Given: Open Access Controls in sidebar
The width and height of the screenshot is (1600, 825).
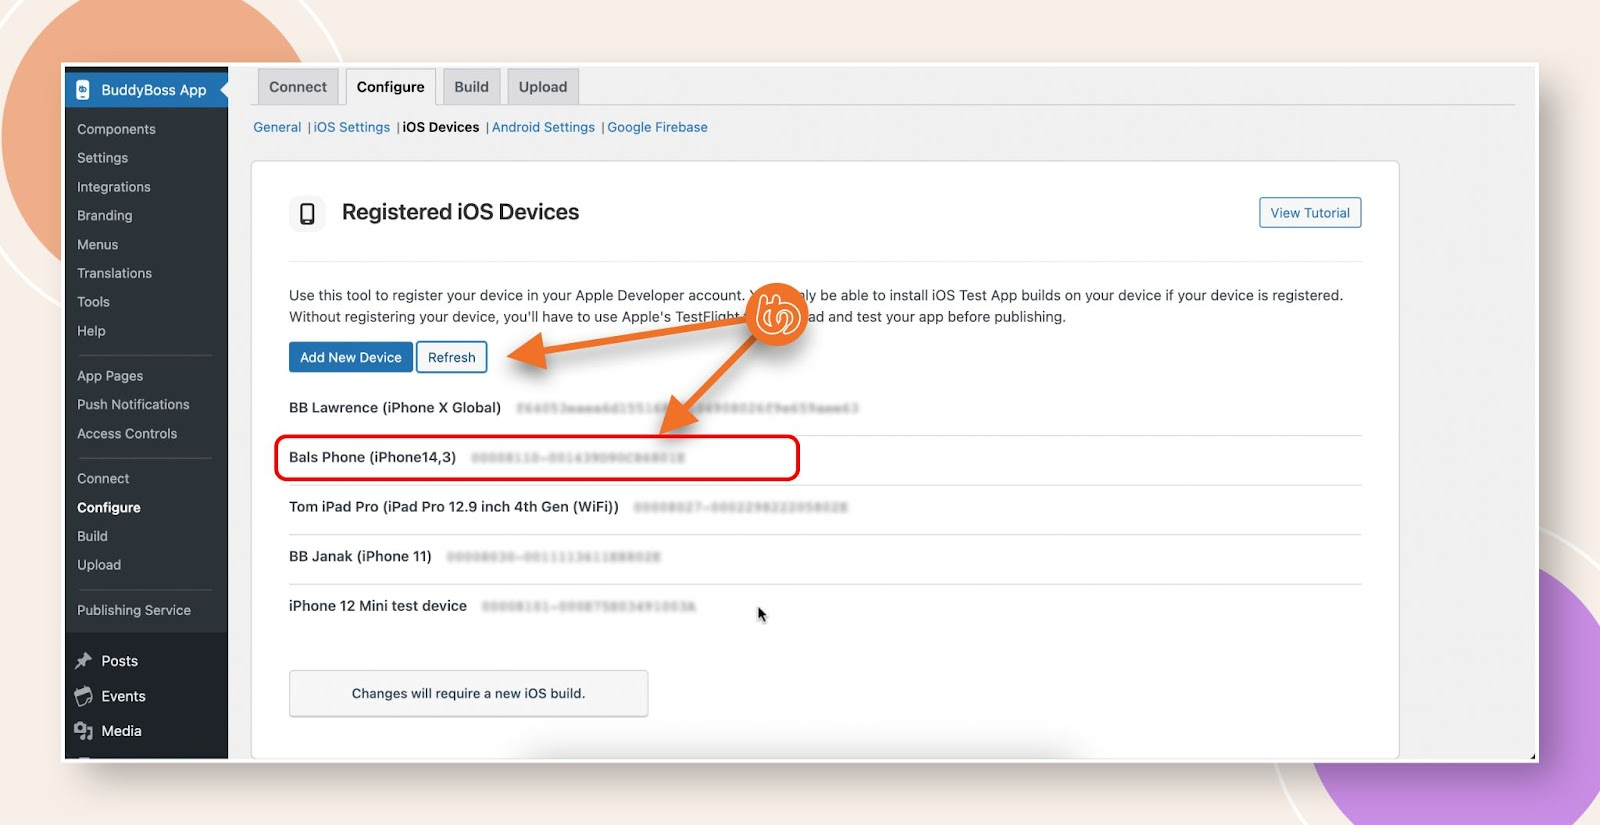Looking at the screenshot, I should coord(127,434).
